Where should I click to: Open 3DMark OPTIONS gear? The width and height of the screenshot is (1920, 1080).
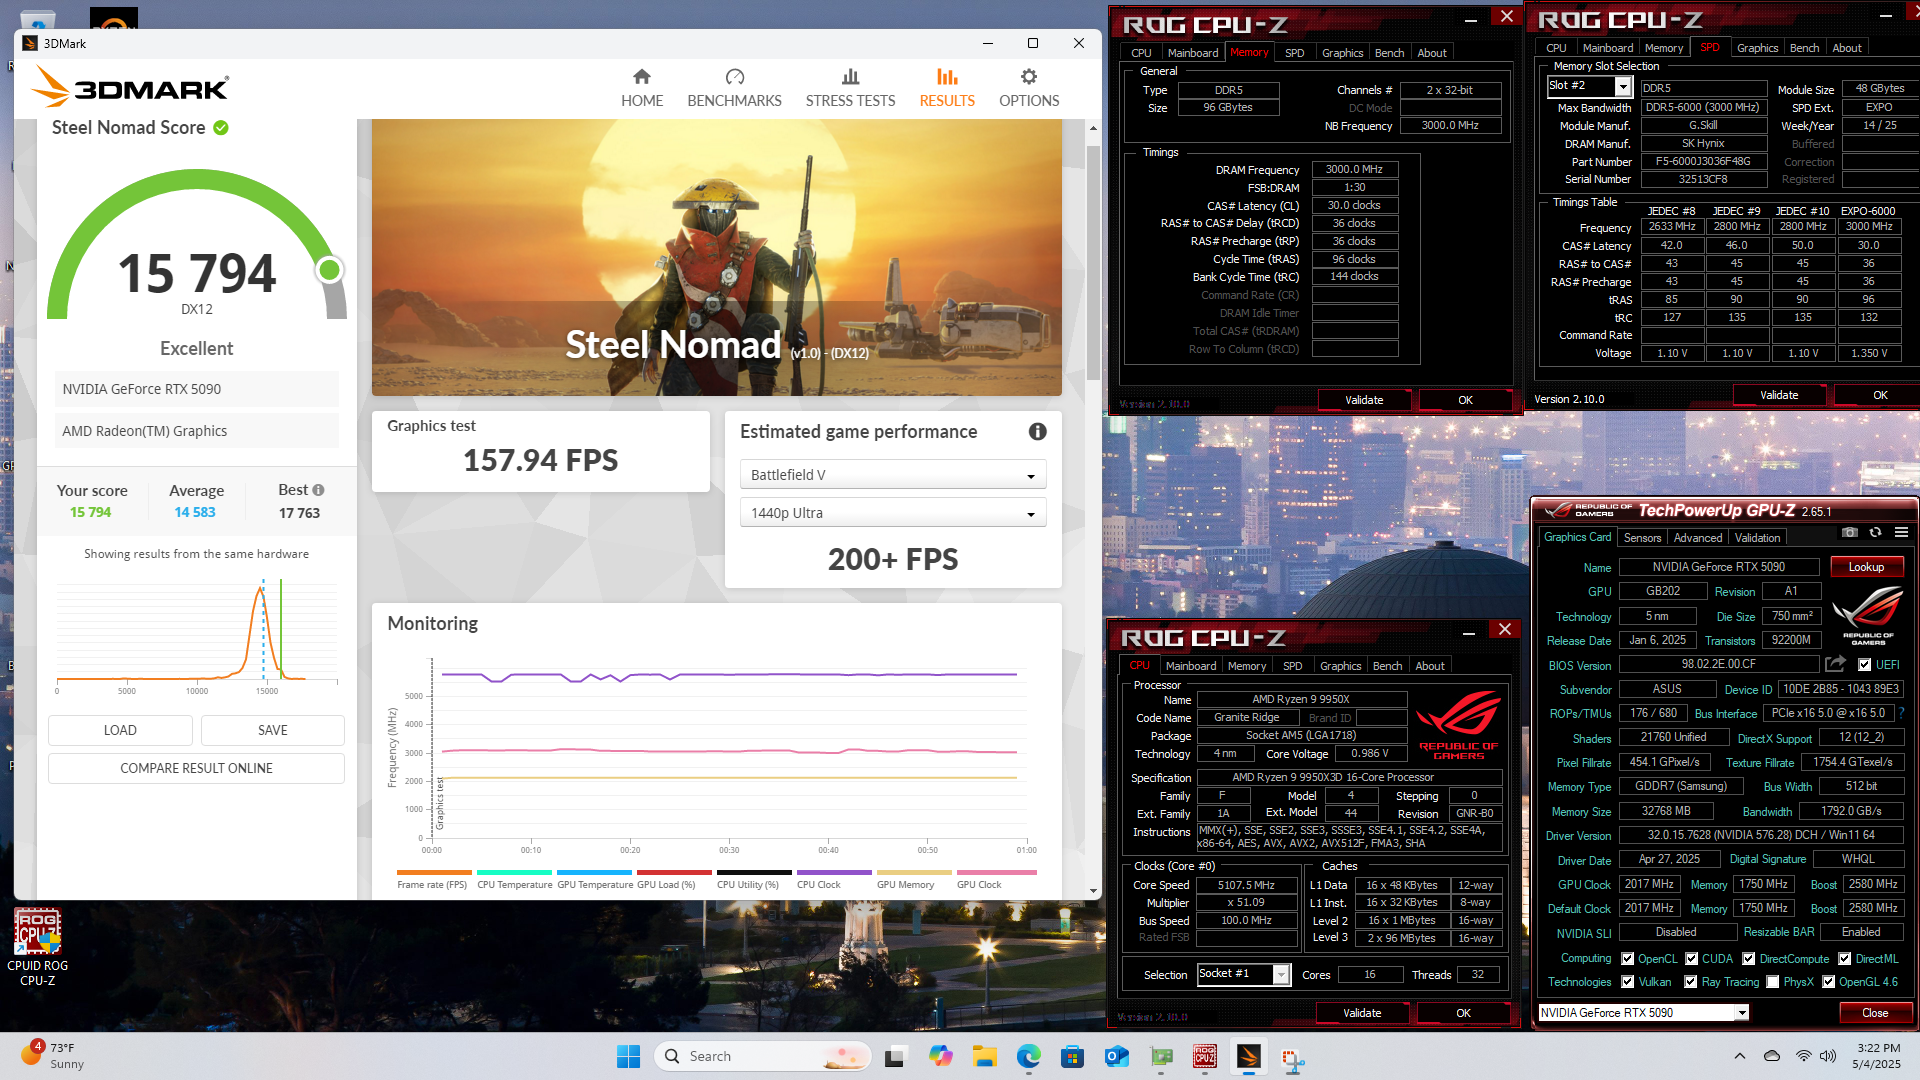(1028, 88)
